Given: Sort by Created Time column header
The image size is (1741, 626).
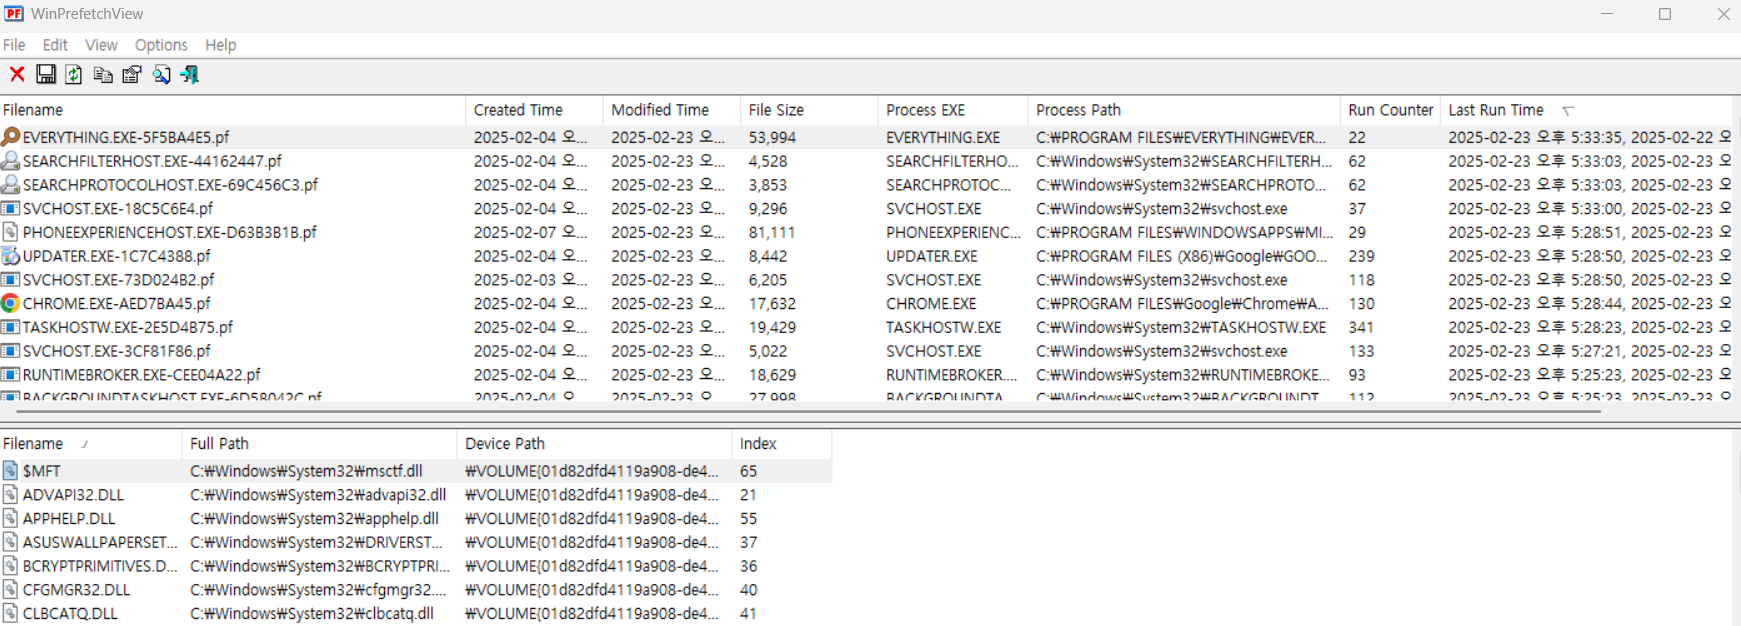Looking at the screenshot, I should point(535,110).
